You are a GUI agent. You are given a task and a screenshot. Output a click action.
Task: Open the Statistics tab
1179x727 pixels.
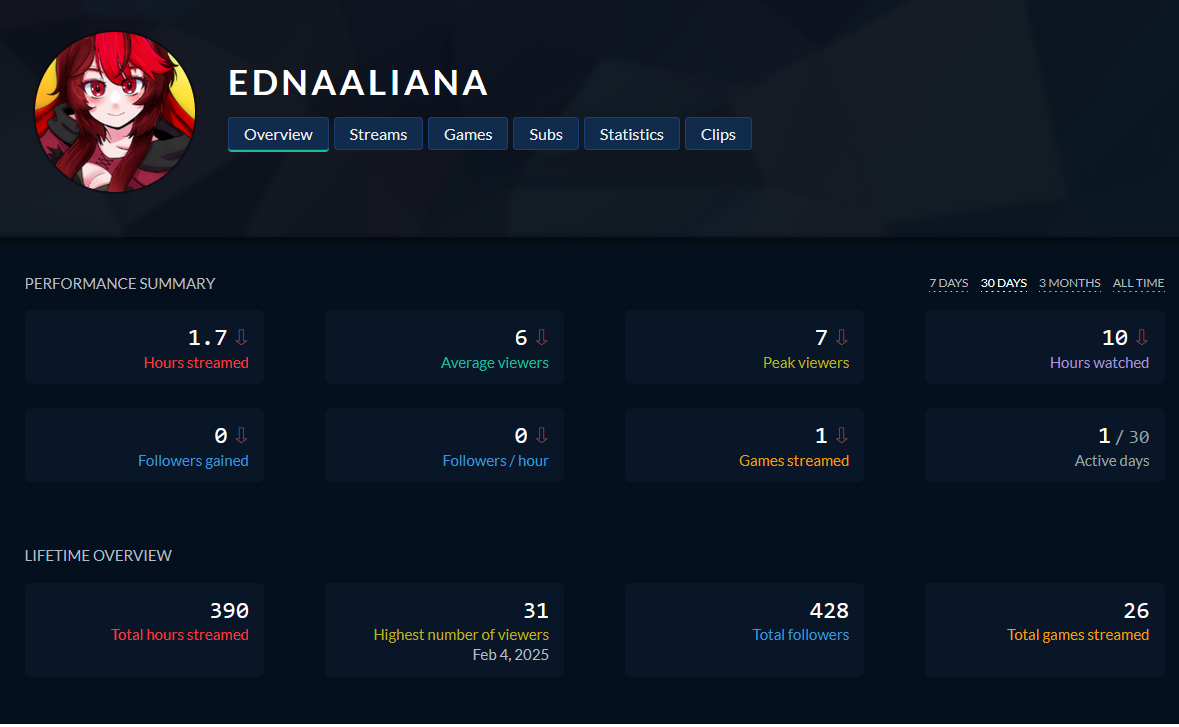[632, 134]
